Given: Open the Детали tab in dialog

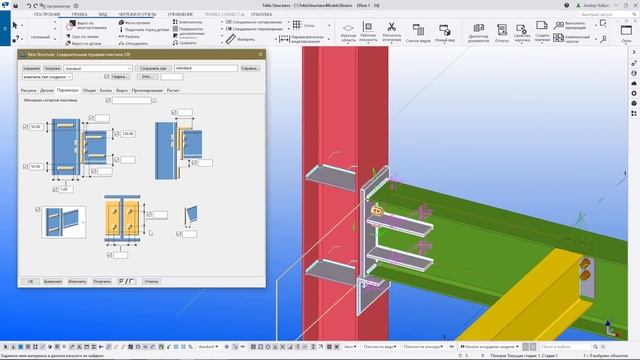Looking at the screenshot, I should point(47,90).
